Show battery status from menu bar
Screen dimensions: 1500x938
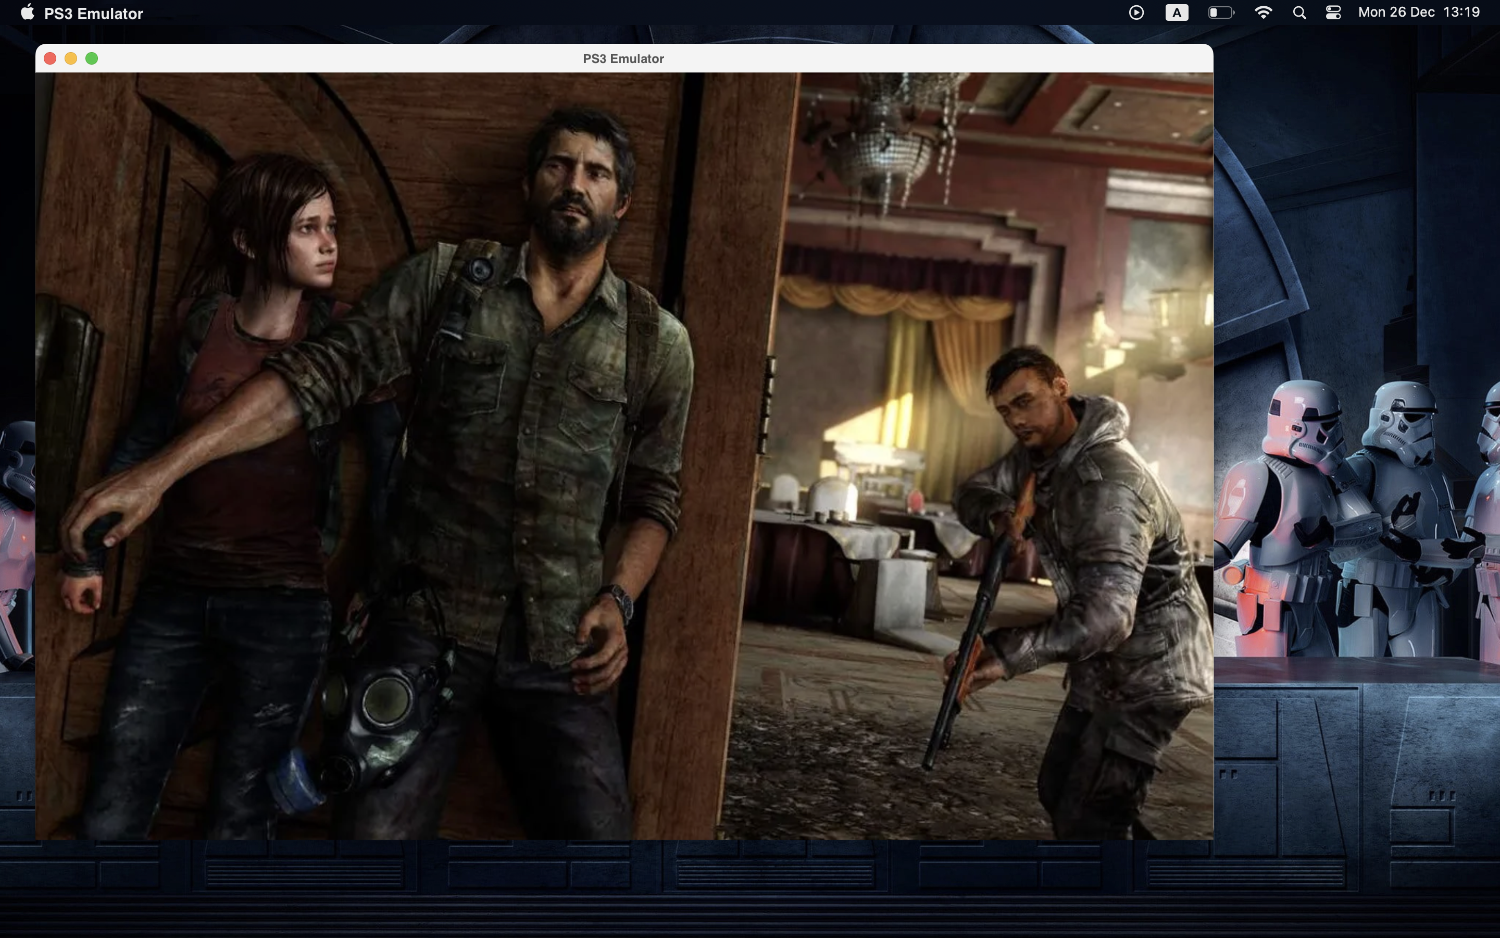coord(1220,13)
